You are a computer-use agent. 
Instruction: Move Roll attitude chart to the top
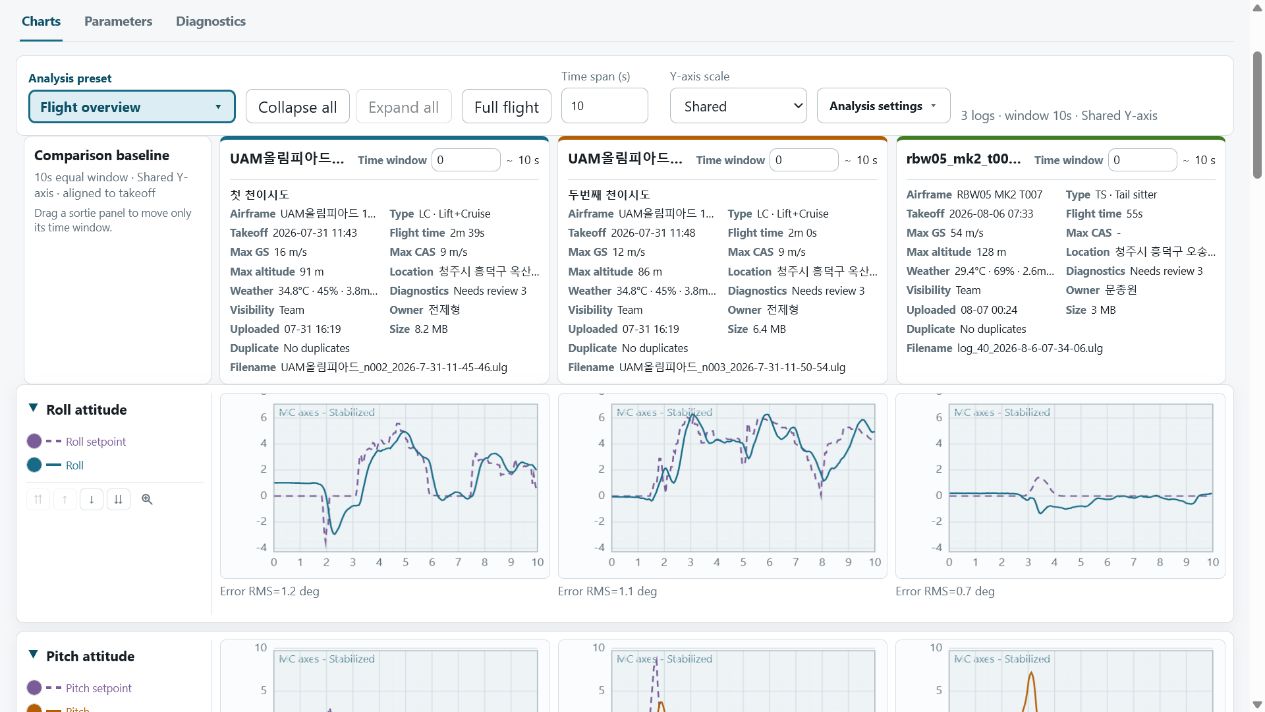38,499
